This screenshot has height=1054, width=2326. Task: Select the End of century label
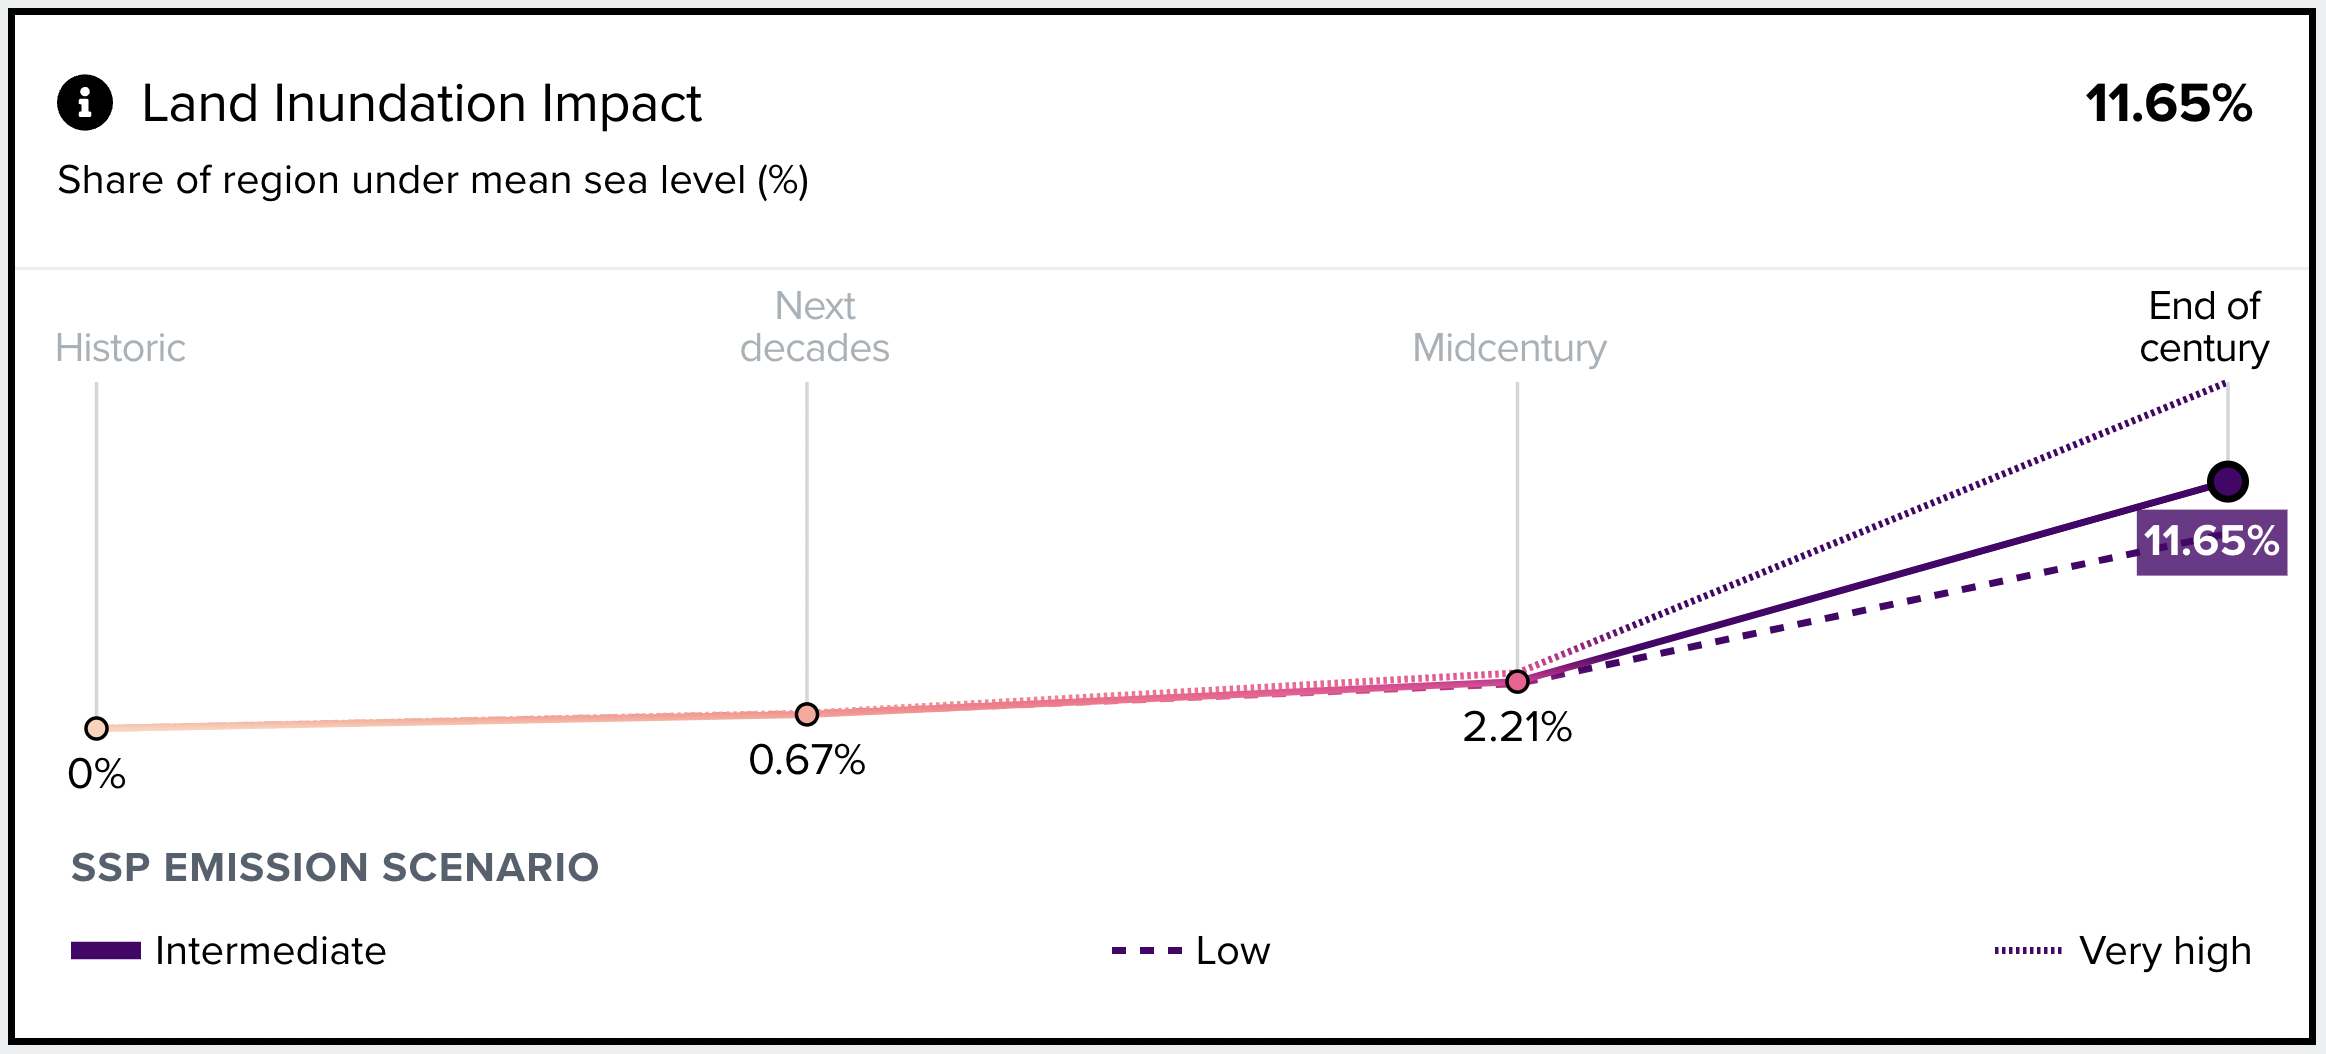pyautogui.click(x=2204, y=327)
